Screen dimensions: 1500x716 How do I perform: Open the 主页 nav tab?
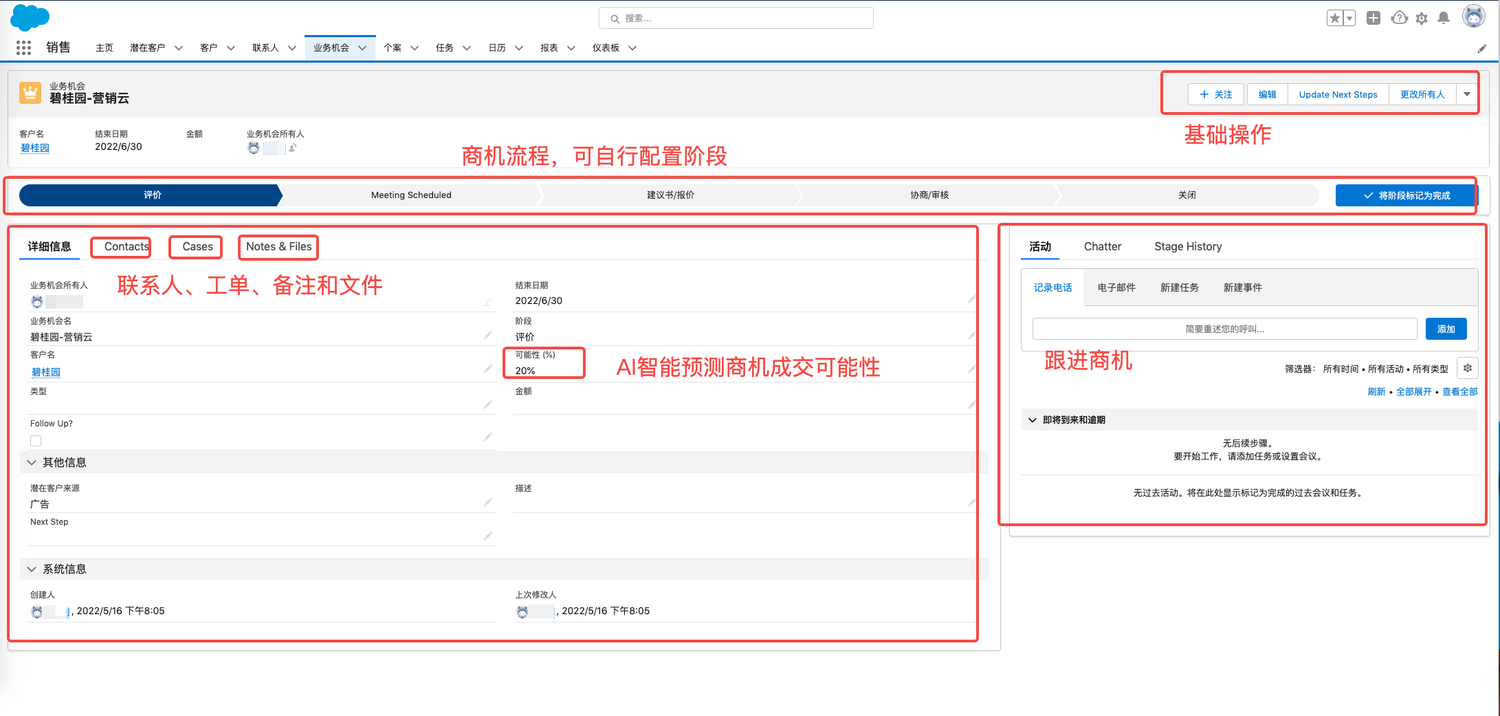coord(105,48)
